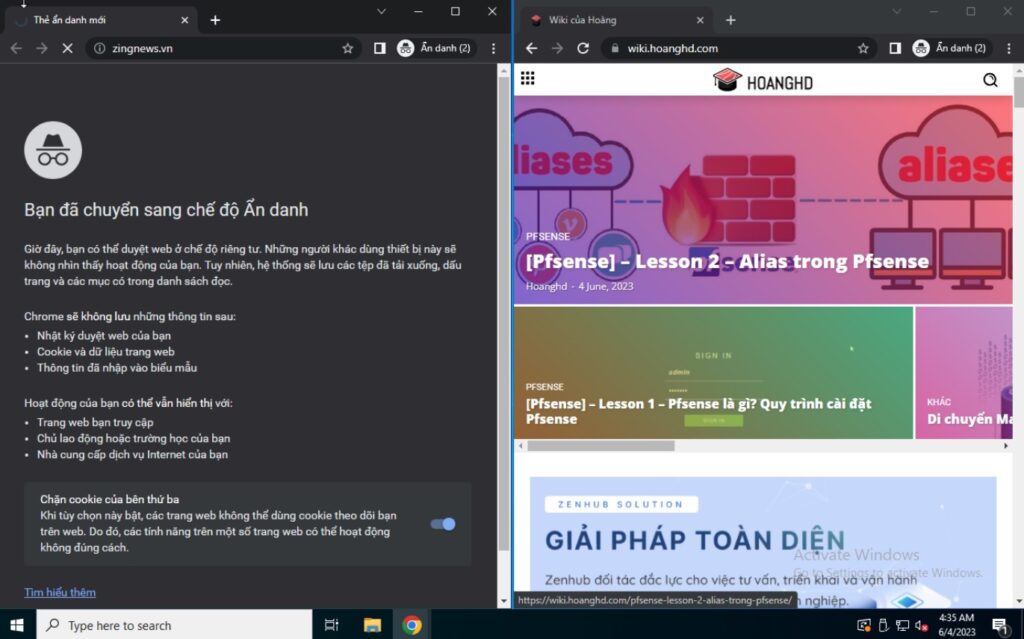Viewport: 1024px width, 639px height.
Task: Open volume control in system tray
Action: [x=921, y=625]
